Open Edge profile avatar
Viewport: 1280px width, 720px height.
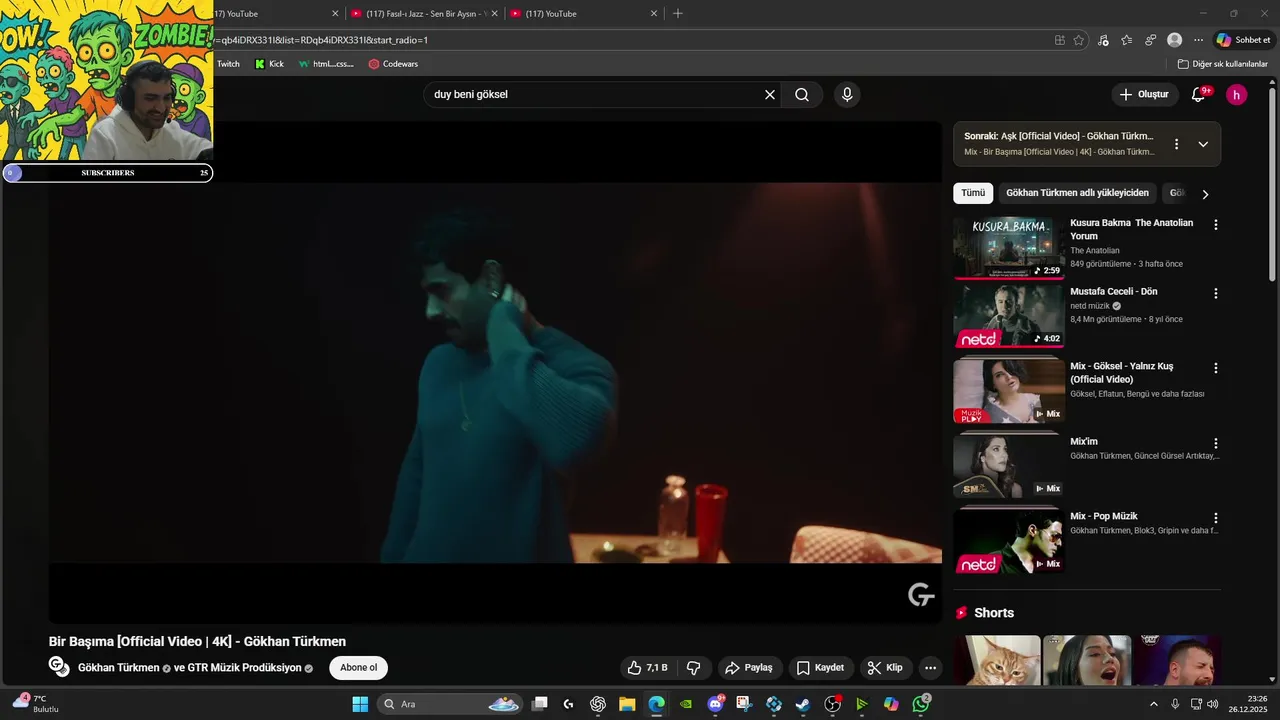(1174, 40)
